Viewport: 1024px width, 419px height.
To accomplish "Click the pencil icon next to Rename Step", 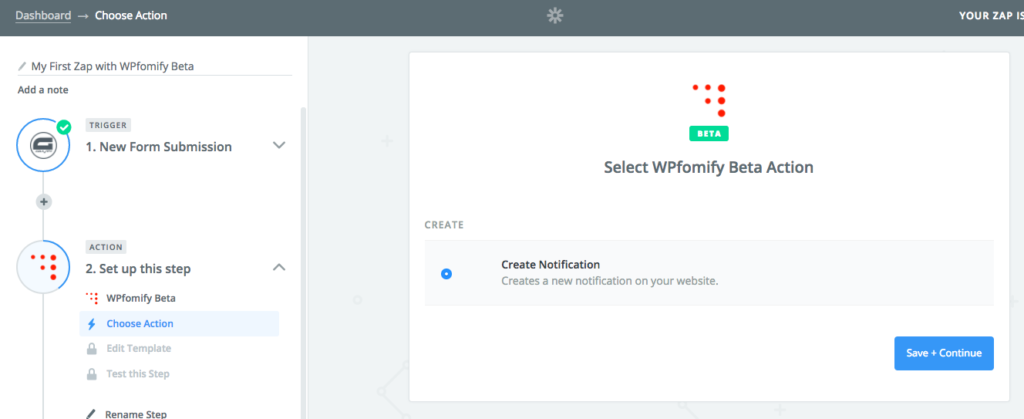I will click(91, 414).
